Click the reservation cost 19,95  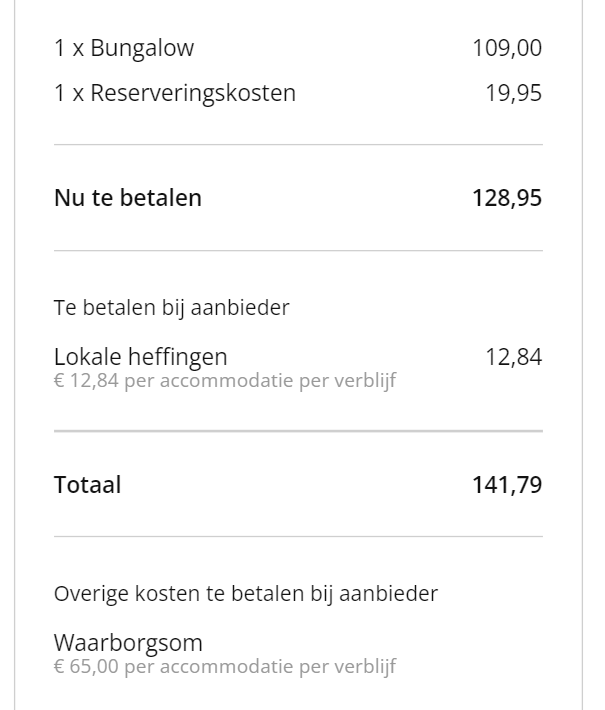[514, 93]
